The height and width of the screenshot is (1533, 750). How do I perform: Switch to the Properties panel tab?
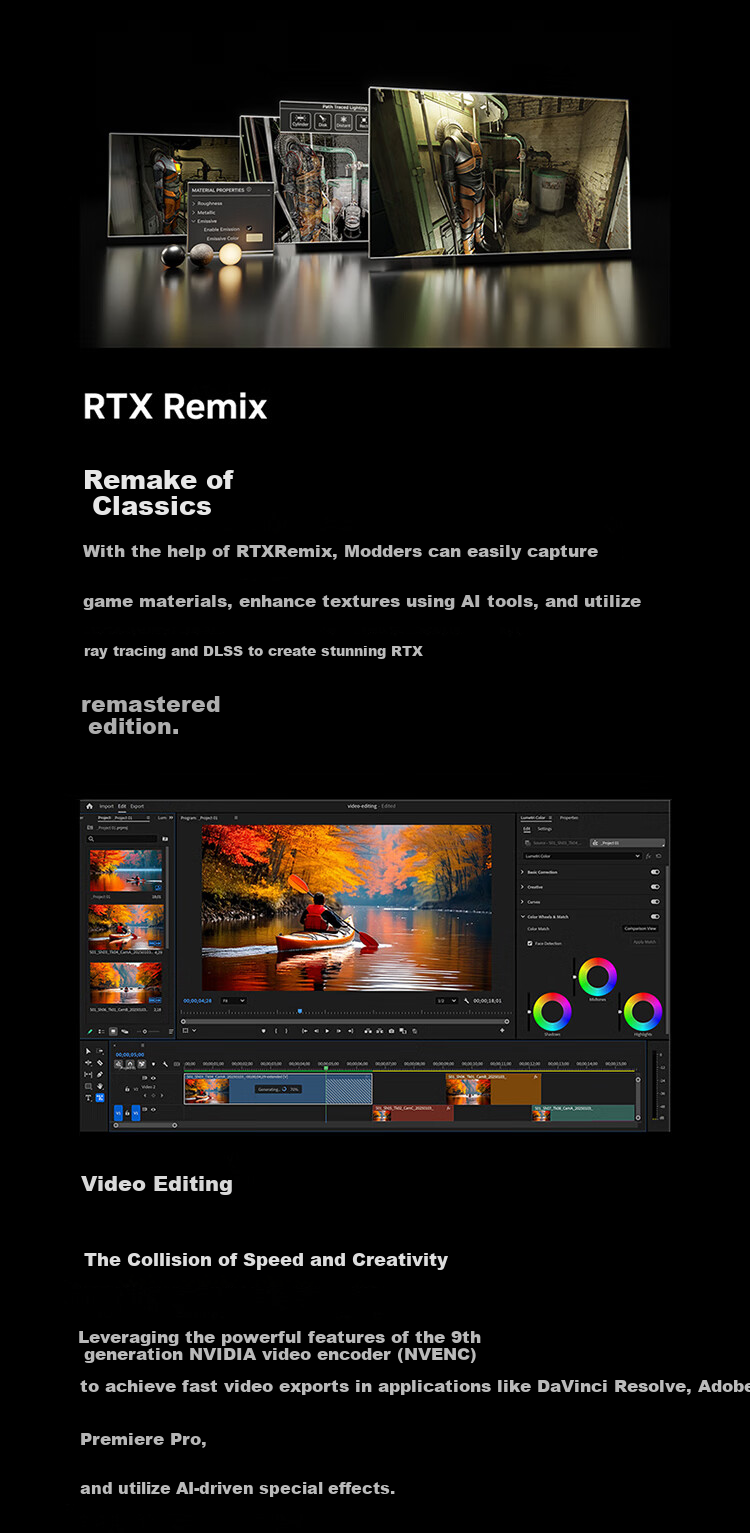point(569,818)
